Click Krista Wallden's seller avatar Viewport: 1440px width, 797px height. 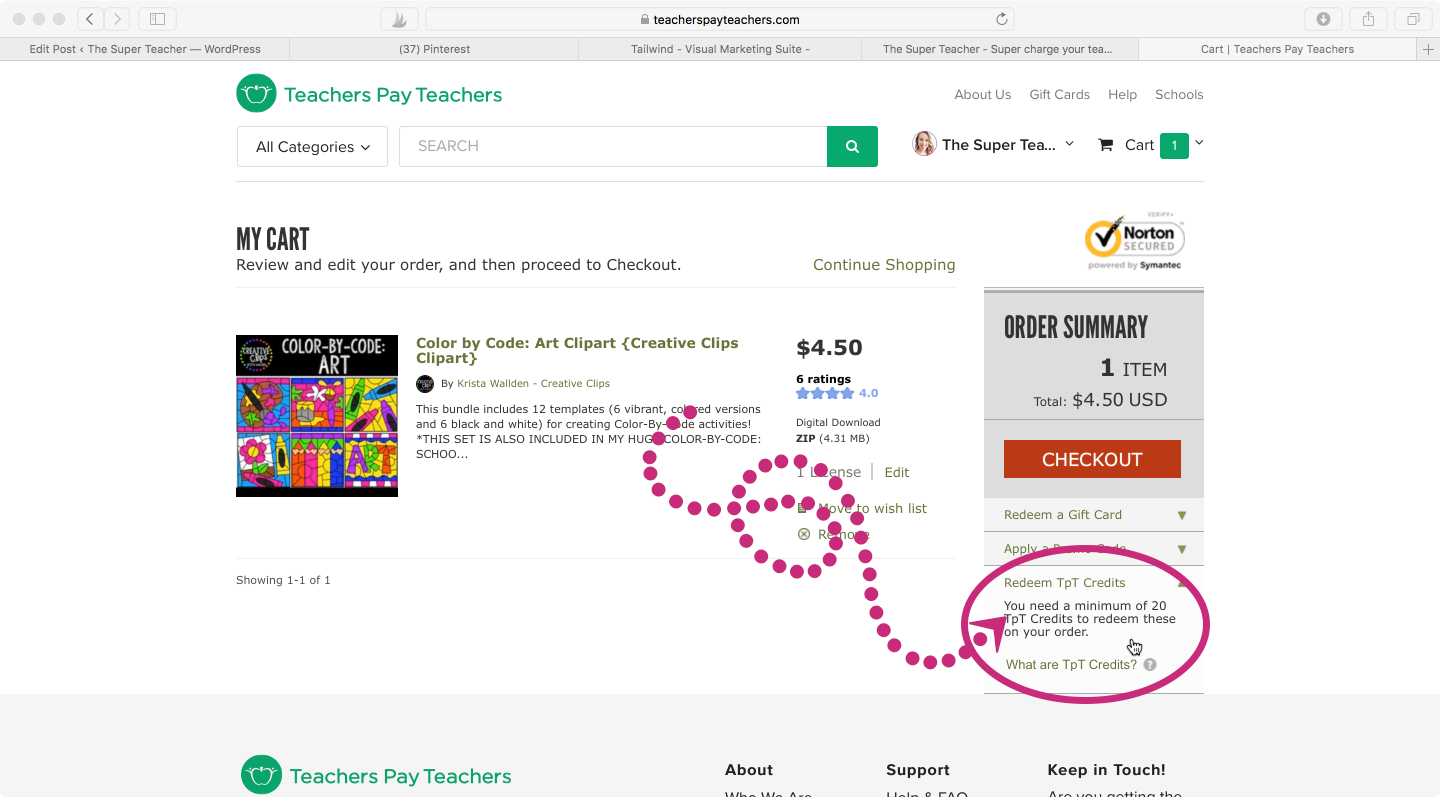[425, 384]
